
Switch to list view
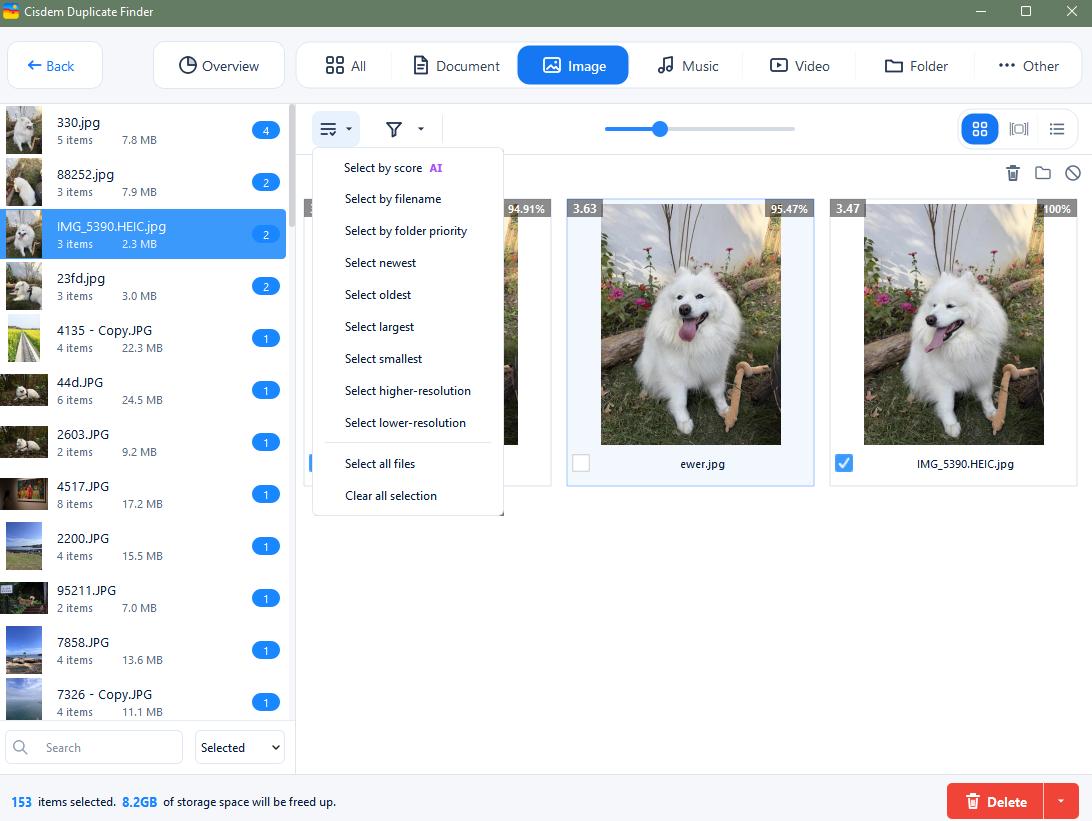[x=1056, y=129]
